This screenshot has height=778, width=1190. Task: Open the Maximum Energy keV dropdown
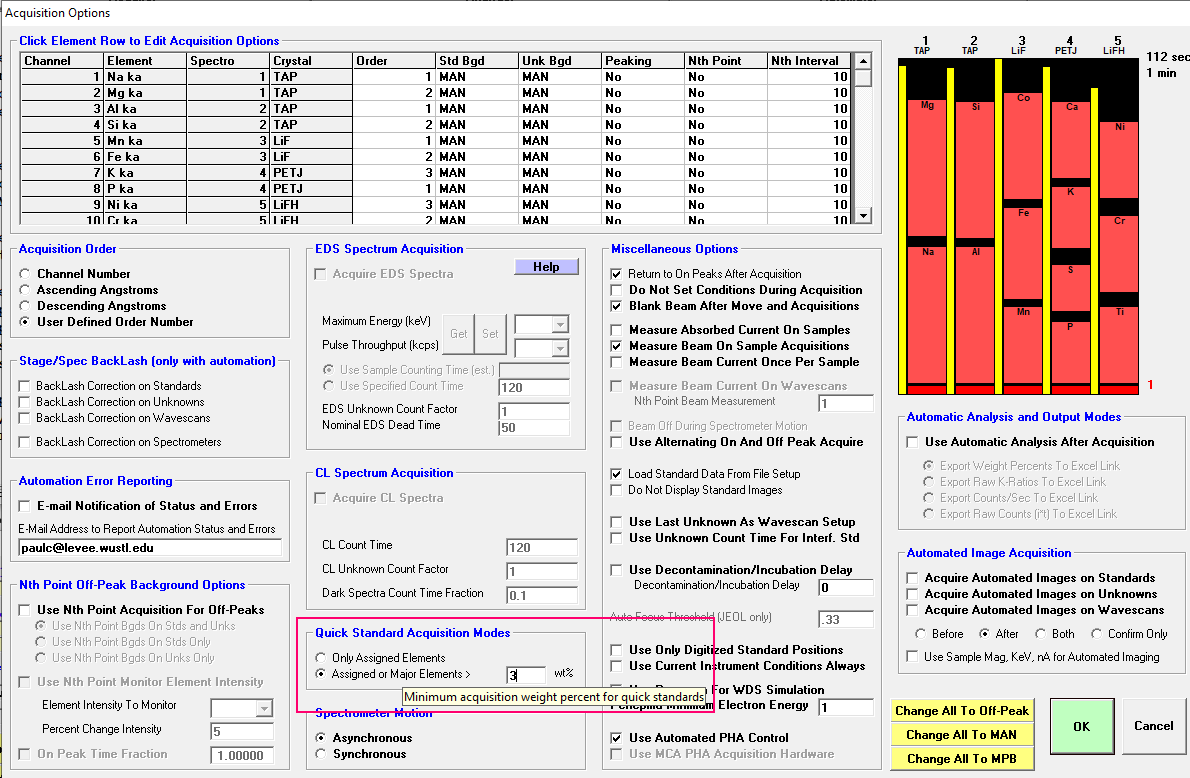(559, 325)
